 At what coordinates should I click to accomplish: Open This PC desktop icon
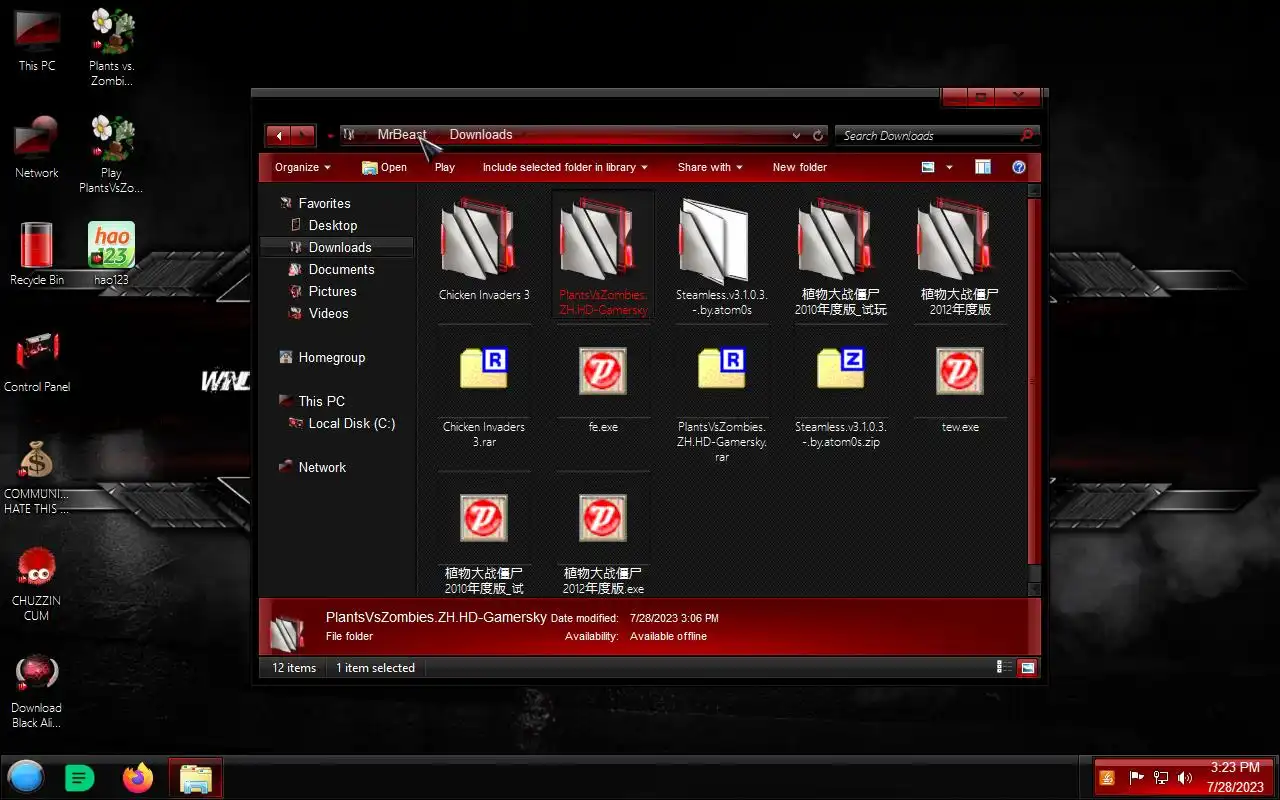click(x=37, y=40)
